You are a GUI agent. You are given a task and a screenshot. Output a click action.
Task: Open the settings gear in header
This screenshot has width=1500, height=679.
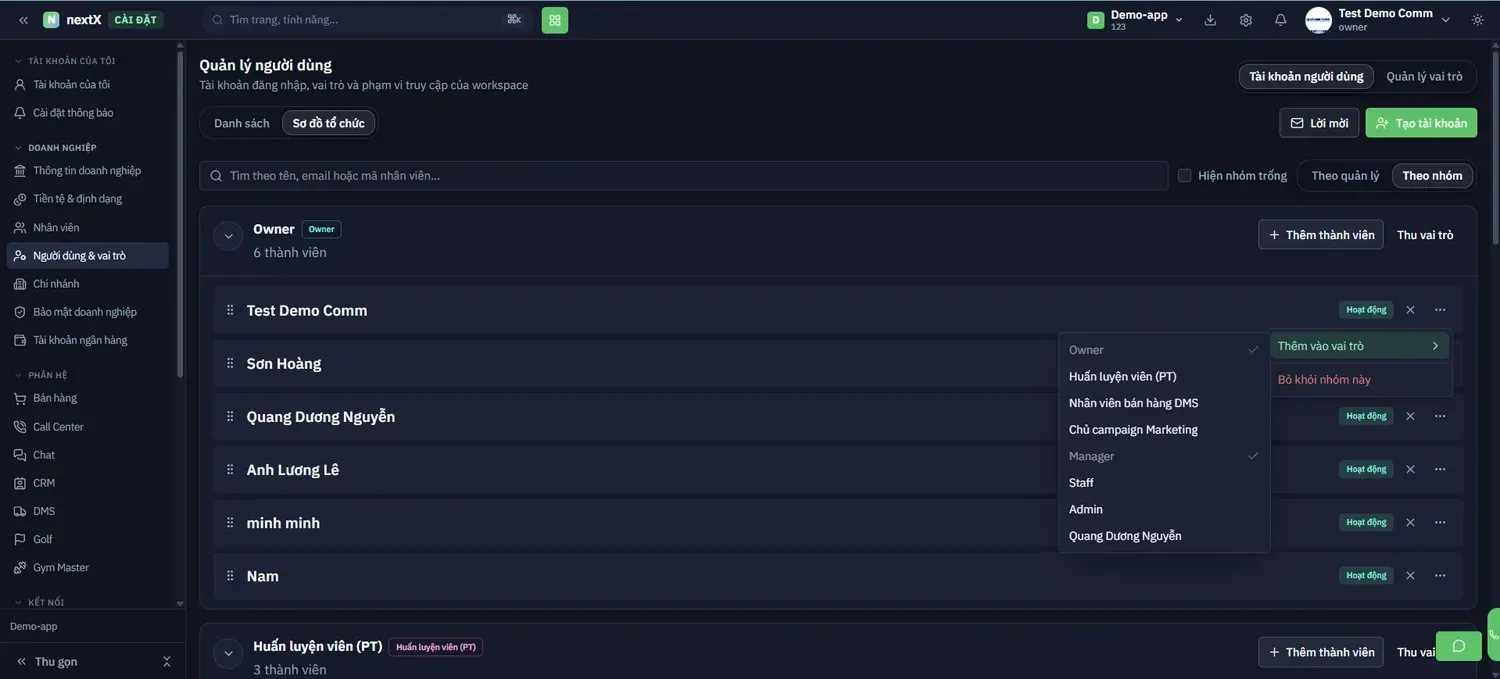click(1245, 20)
